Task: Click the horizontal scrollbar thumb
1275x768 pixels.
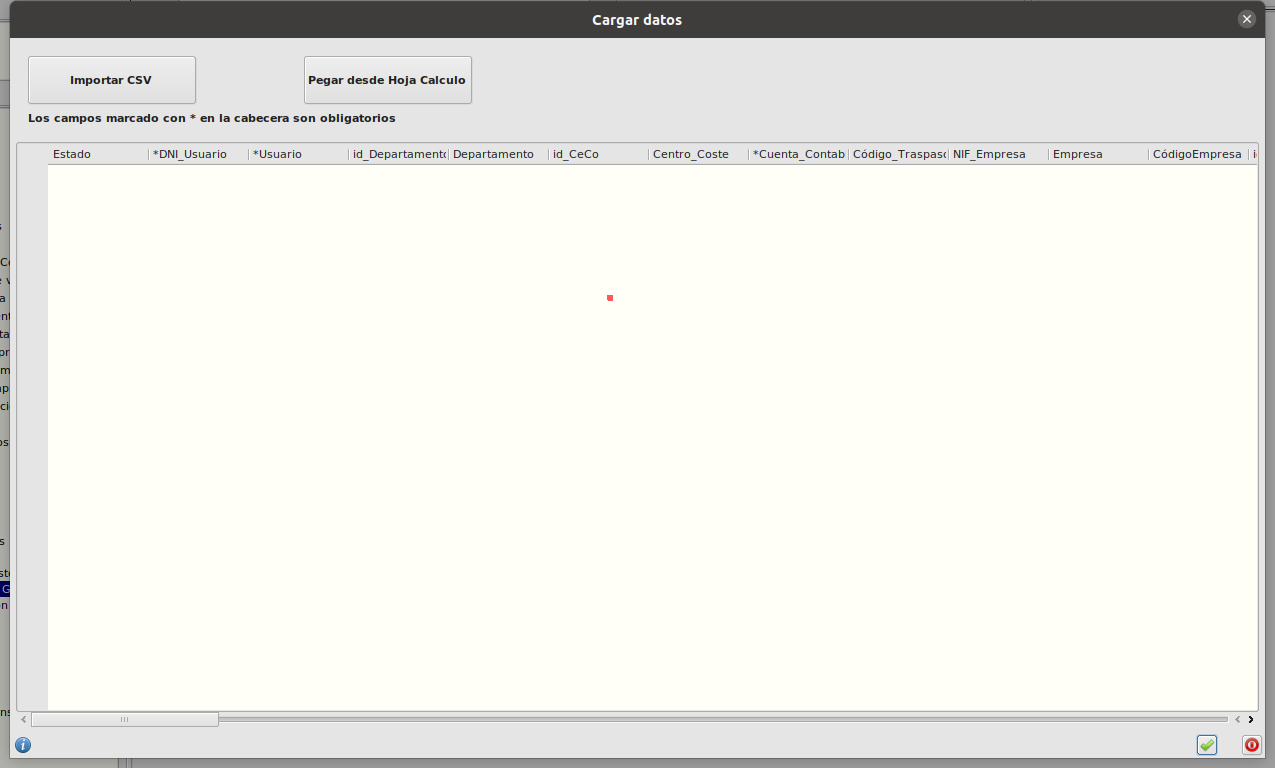Action: pyautogui.click(x=125, y=719)
